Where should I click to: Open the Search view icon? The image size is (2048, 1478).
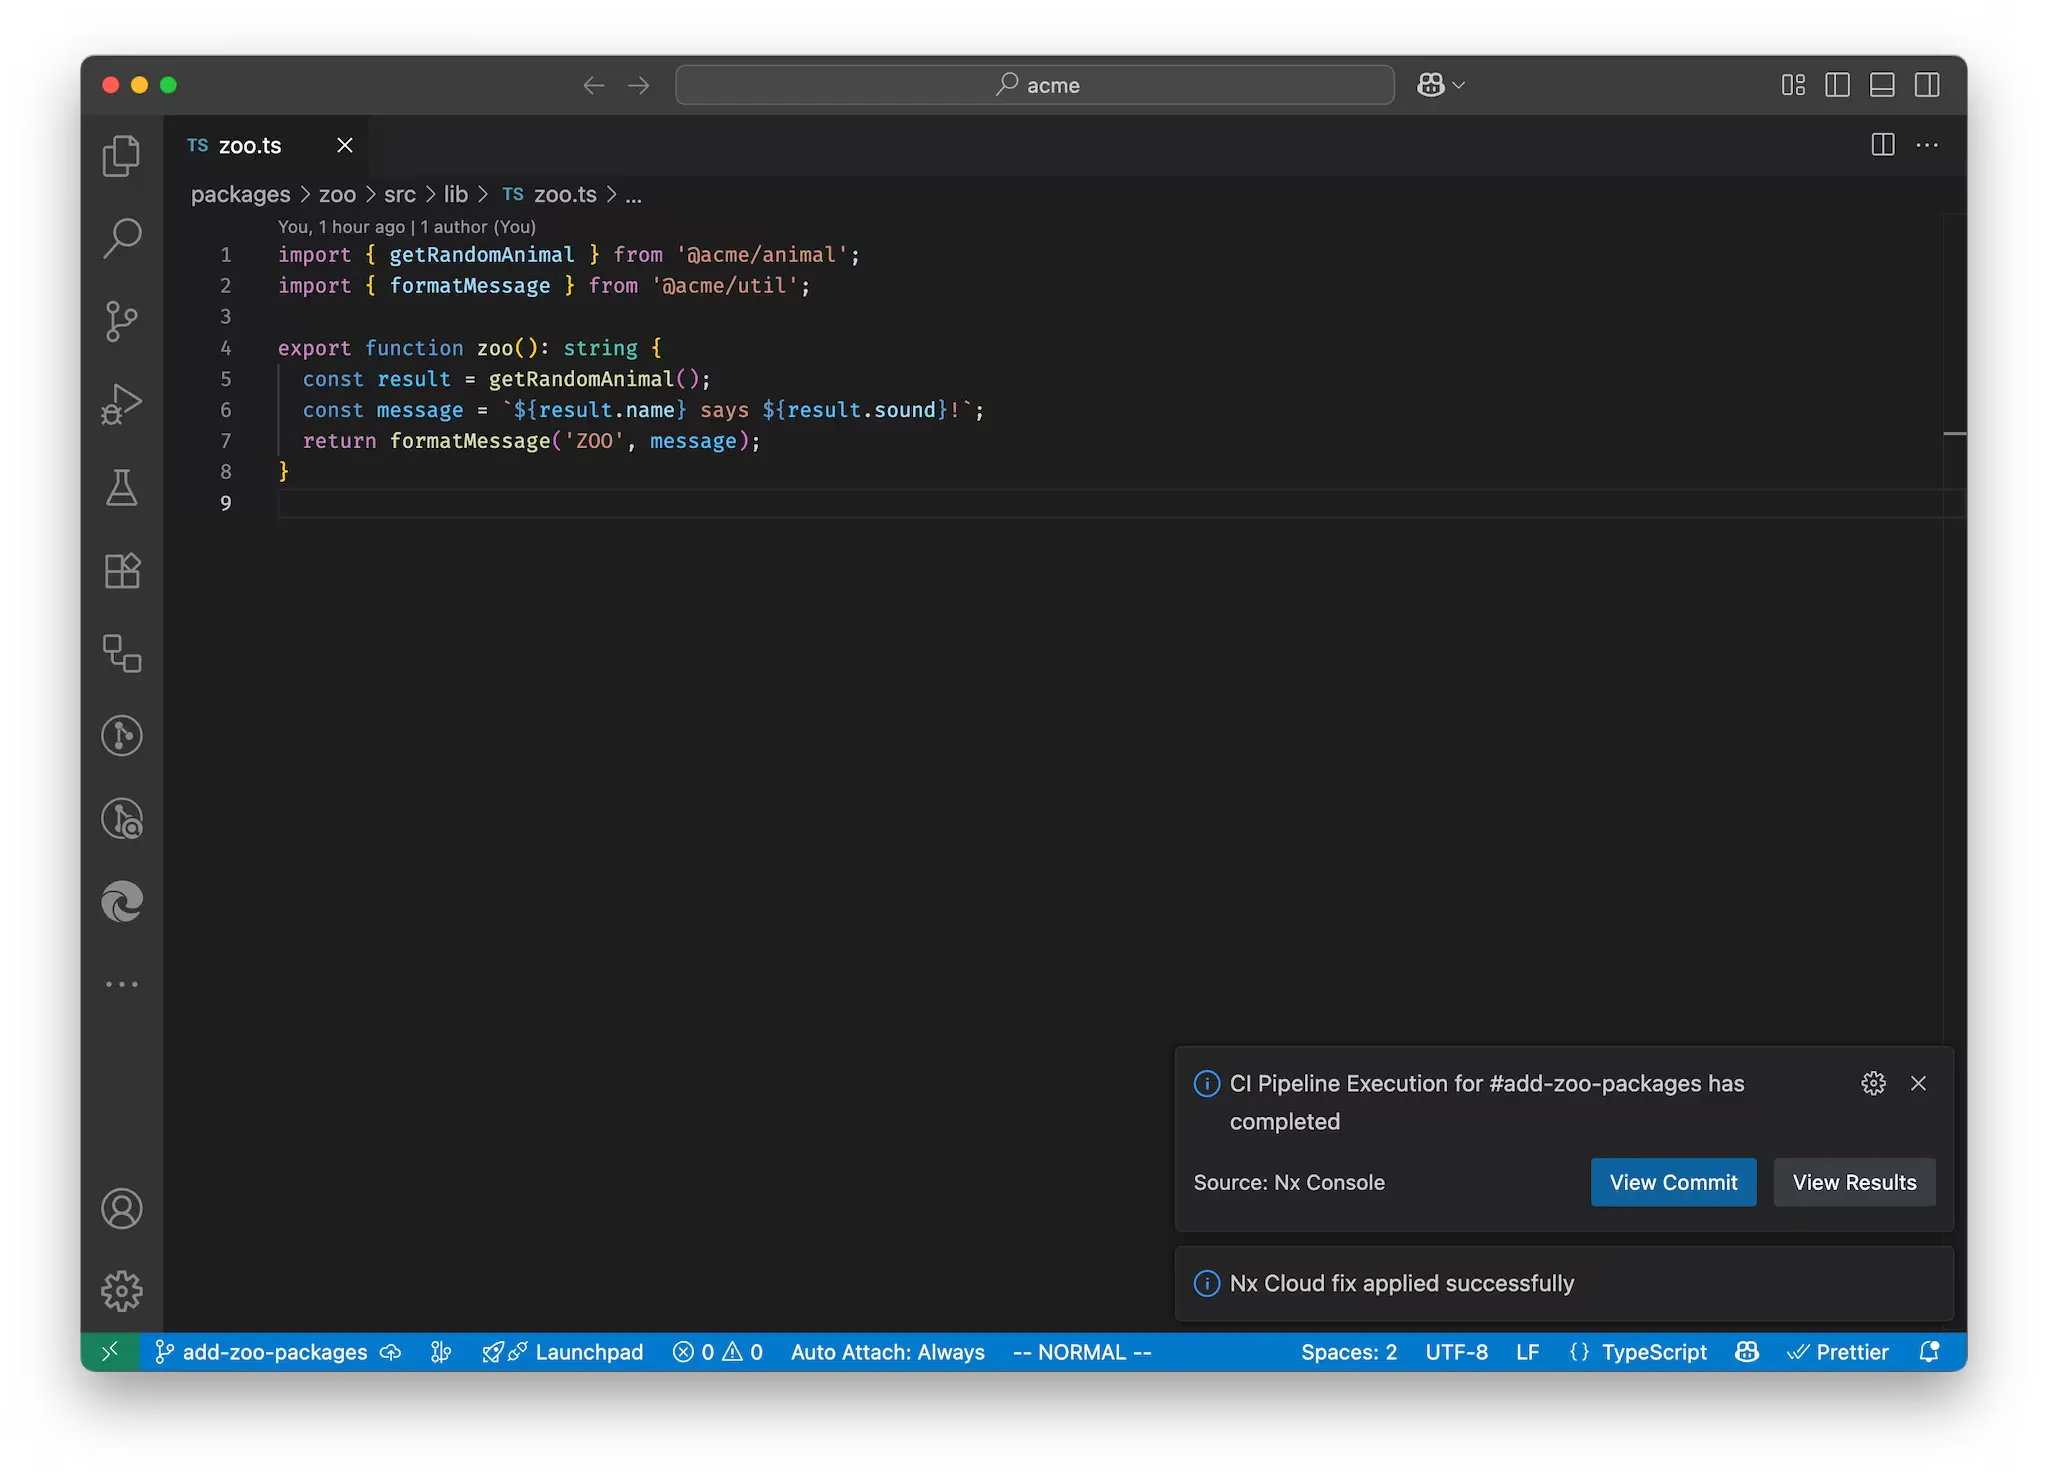[122, 239]
